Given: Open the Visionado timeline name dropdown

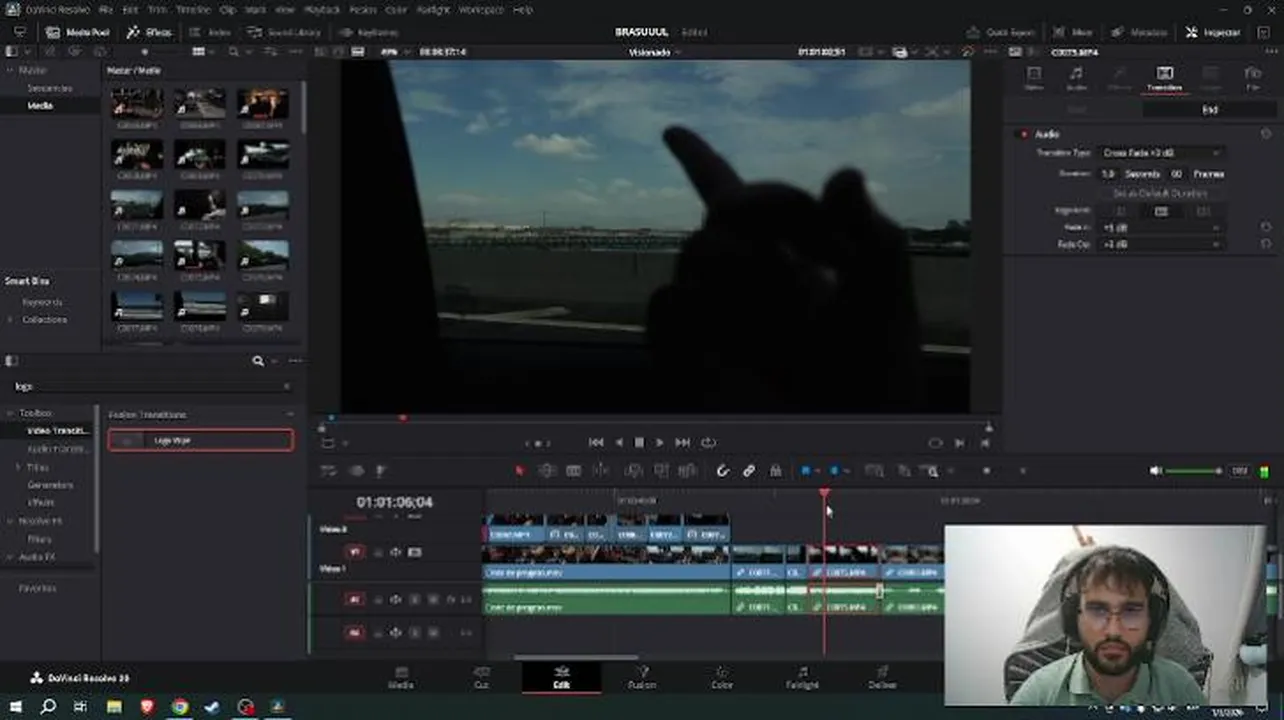Looking at the screenshot, I should [x=654, y=52].
